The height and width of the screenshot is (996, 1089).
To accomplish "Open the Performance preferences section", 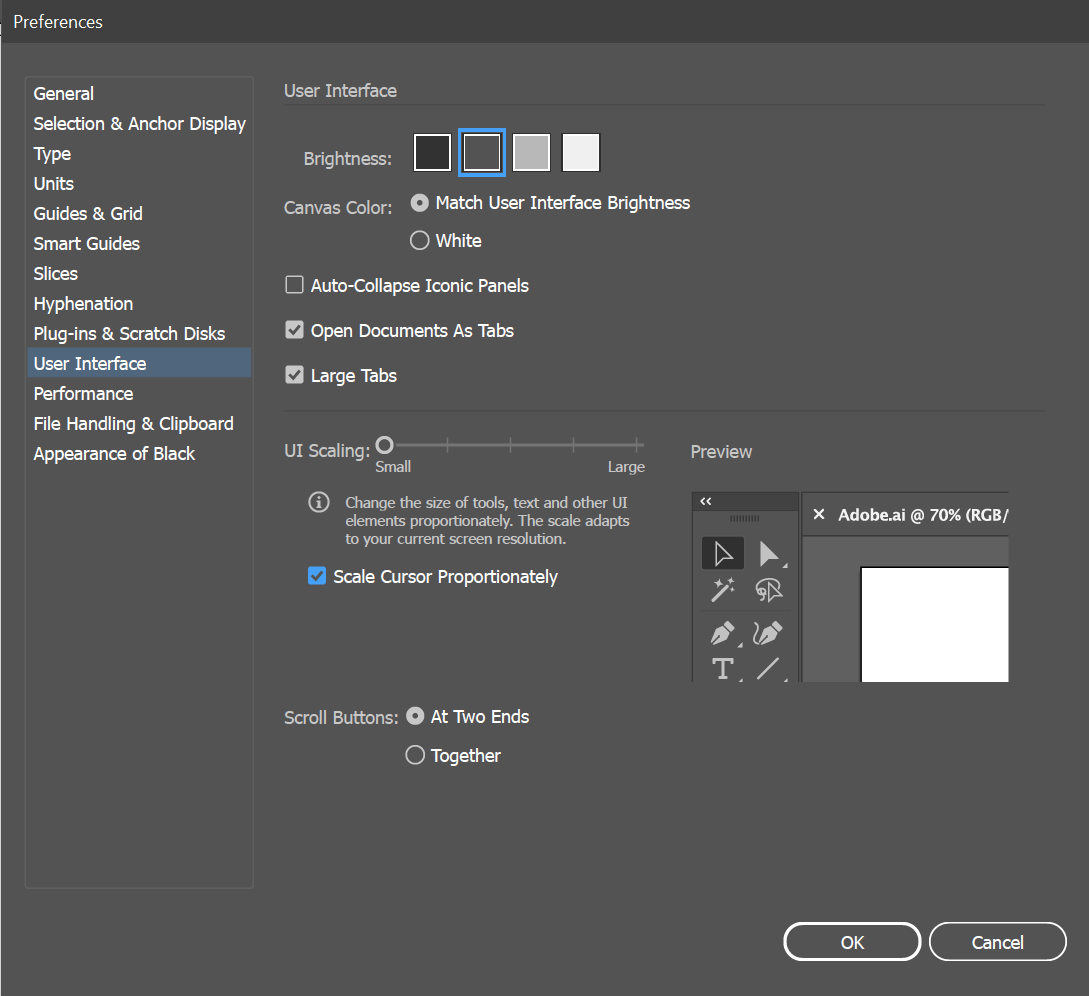I will 83,394.
